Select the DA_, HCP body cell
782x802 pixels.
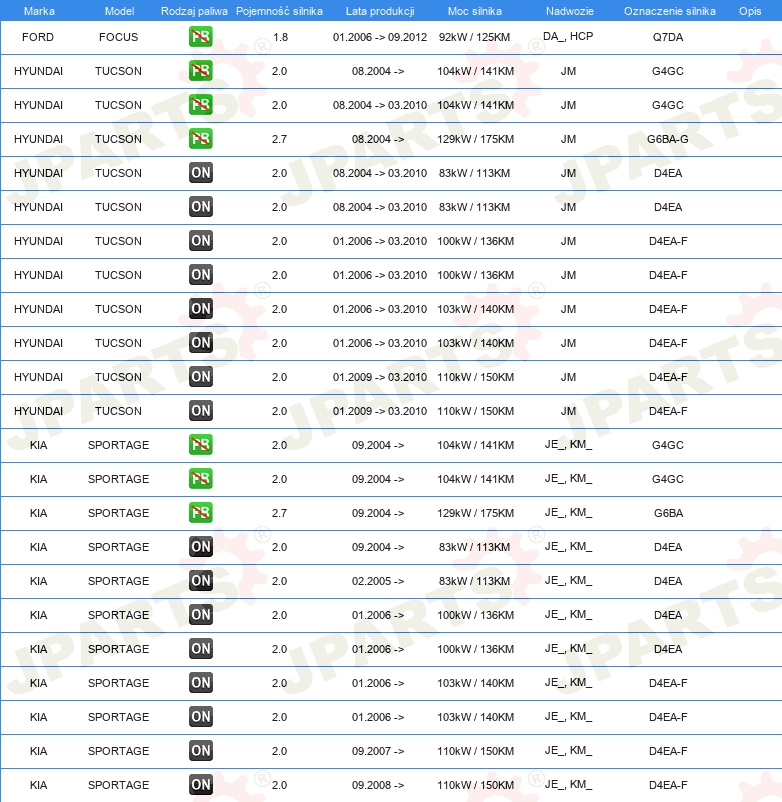click(x=568, y=36)
